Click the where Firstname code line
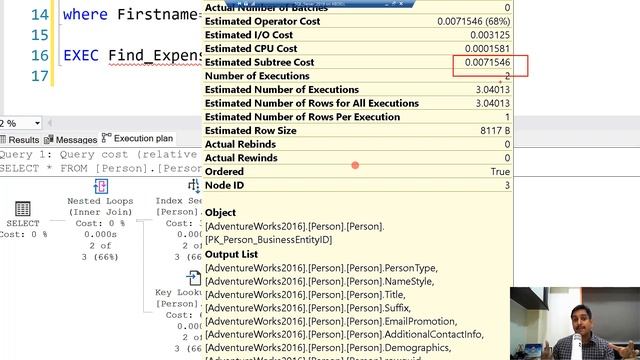The width and height of the screenshot is (640, 360). [132, 14]
